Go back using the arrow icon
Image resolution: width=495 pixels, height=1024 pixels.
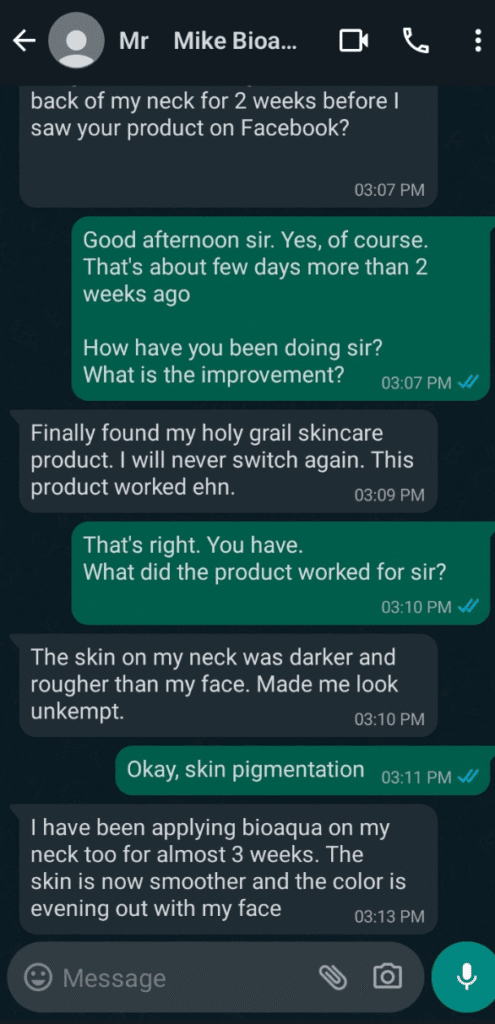[24, 42]
